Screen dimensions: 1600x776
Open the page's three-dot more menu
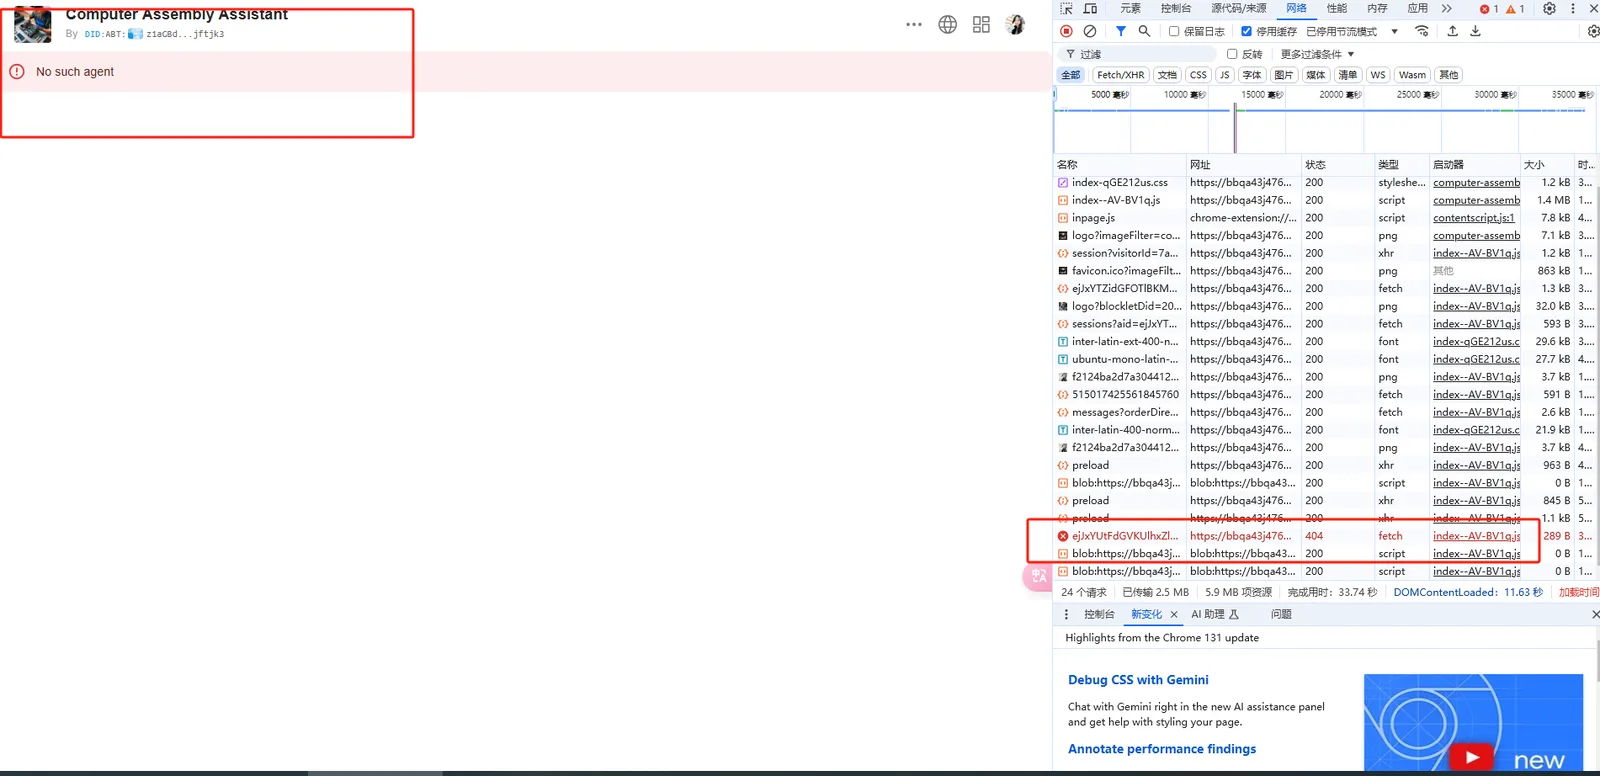tap(914, 24)
